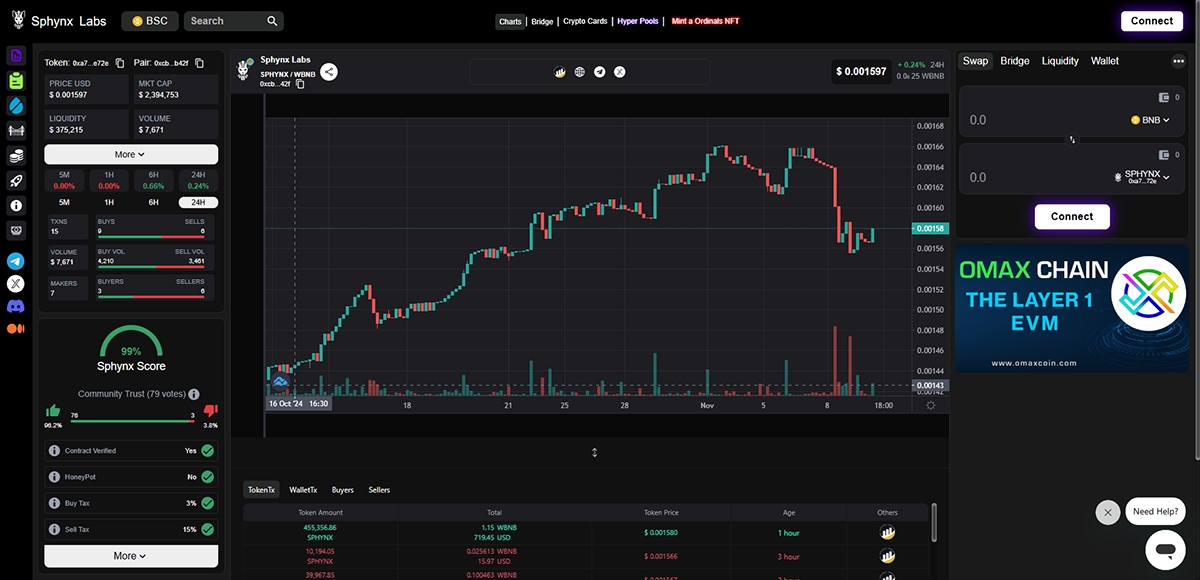Open chart settings gear at price axis bottom

[x=931, y=404]
